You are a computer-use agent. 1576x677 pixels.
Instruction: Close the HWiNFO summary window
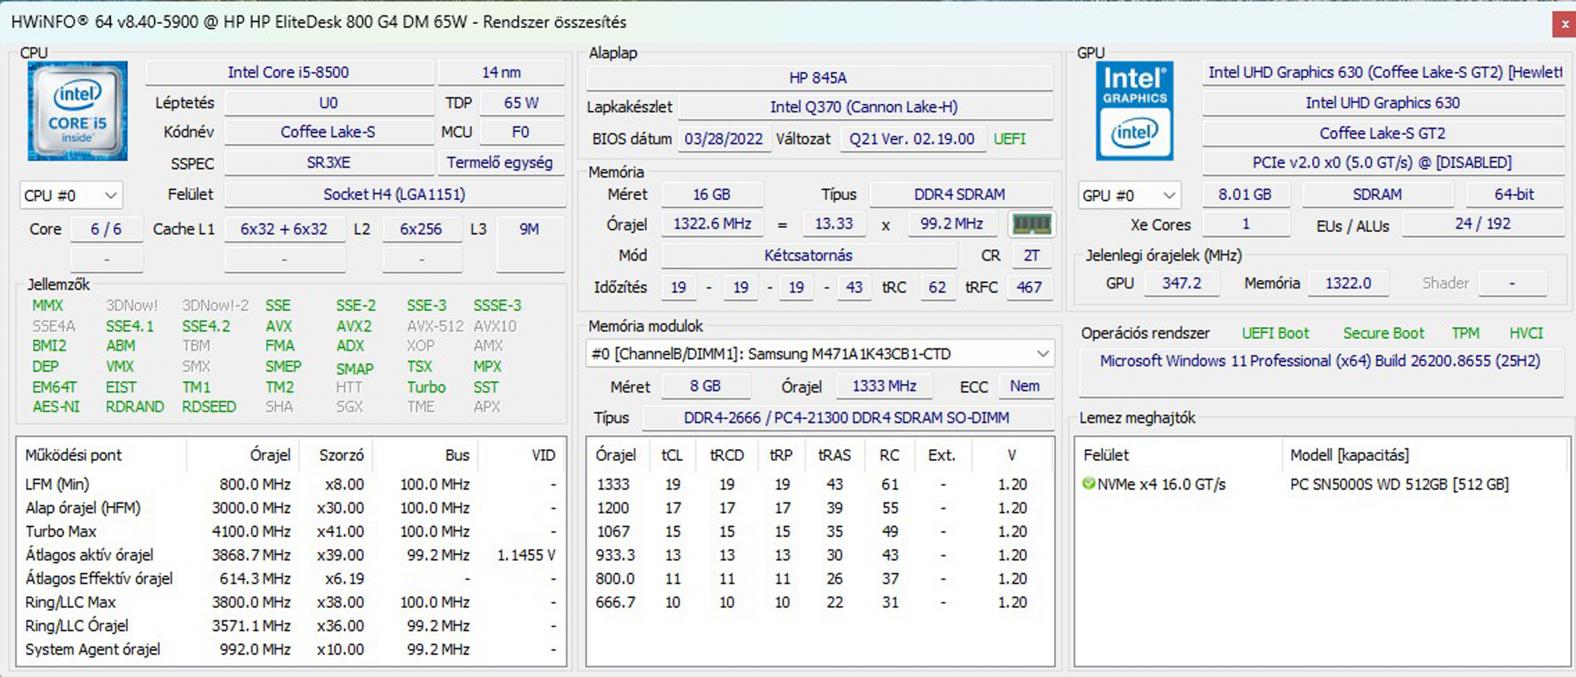[x=1564, y=23]
